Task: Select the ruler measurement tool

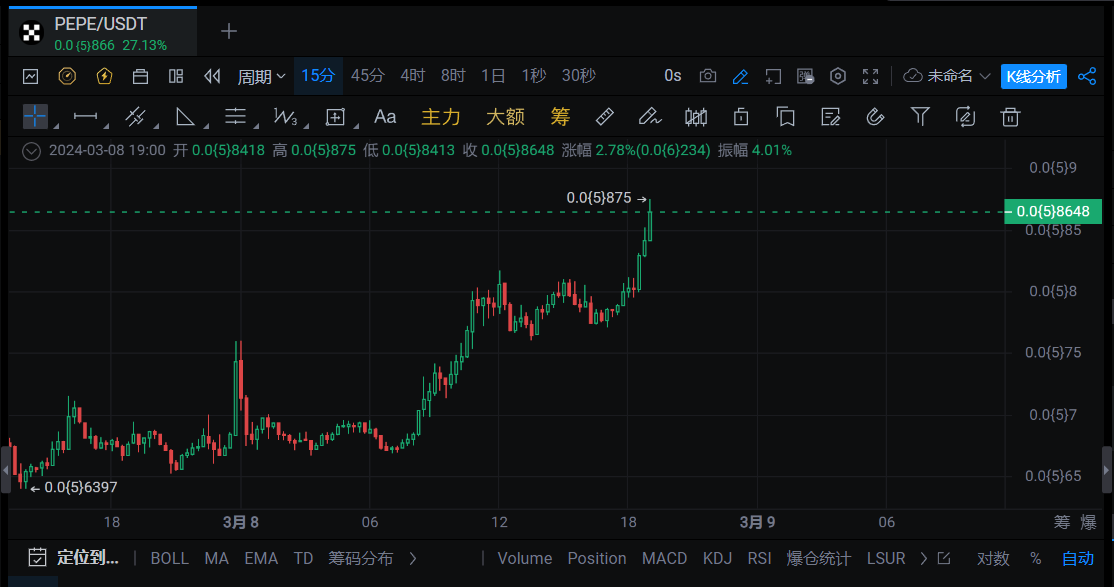Action: (x=604, y=117)
